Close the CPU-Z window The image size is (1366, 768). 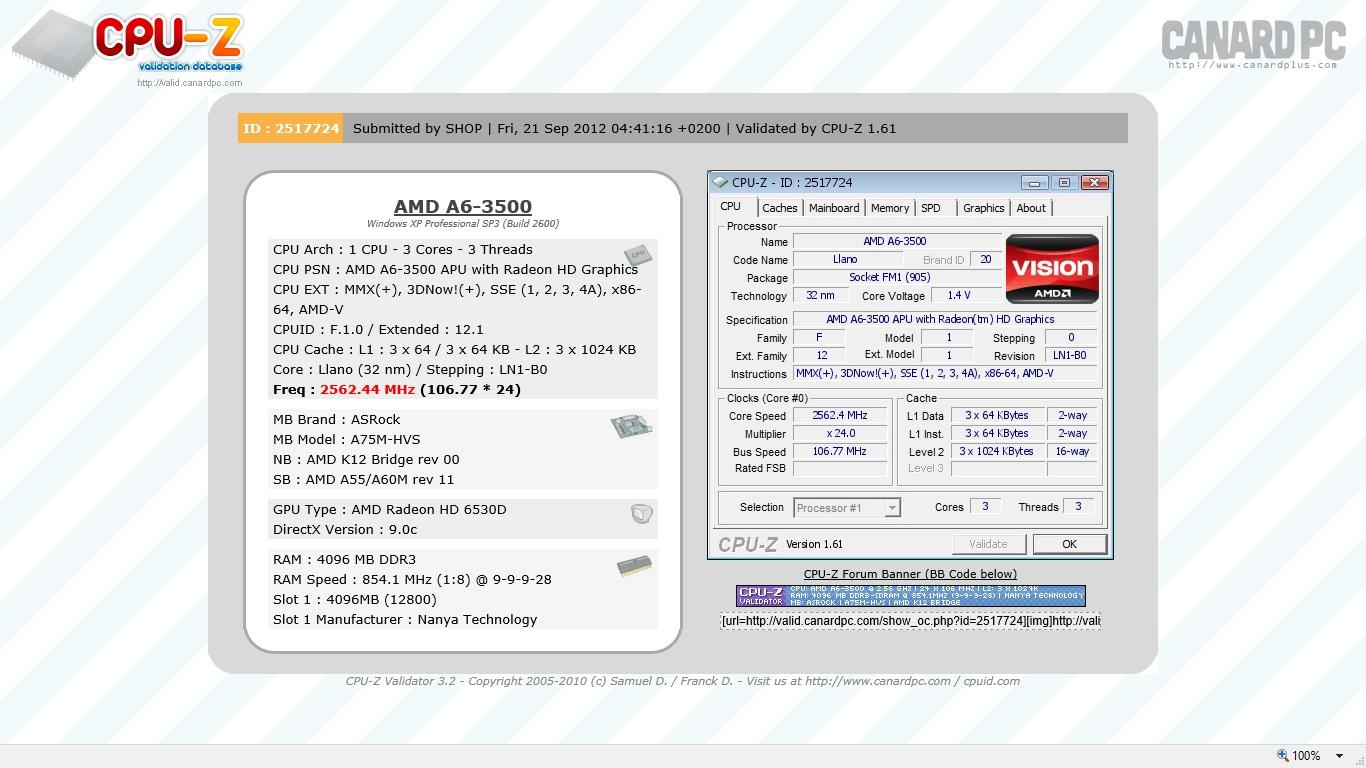[1094, 183]
